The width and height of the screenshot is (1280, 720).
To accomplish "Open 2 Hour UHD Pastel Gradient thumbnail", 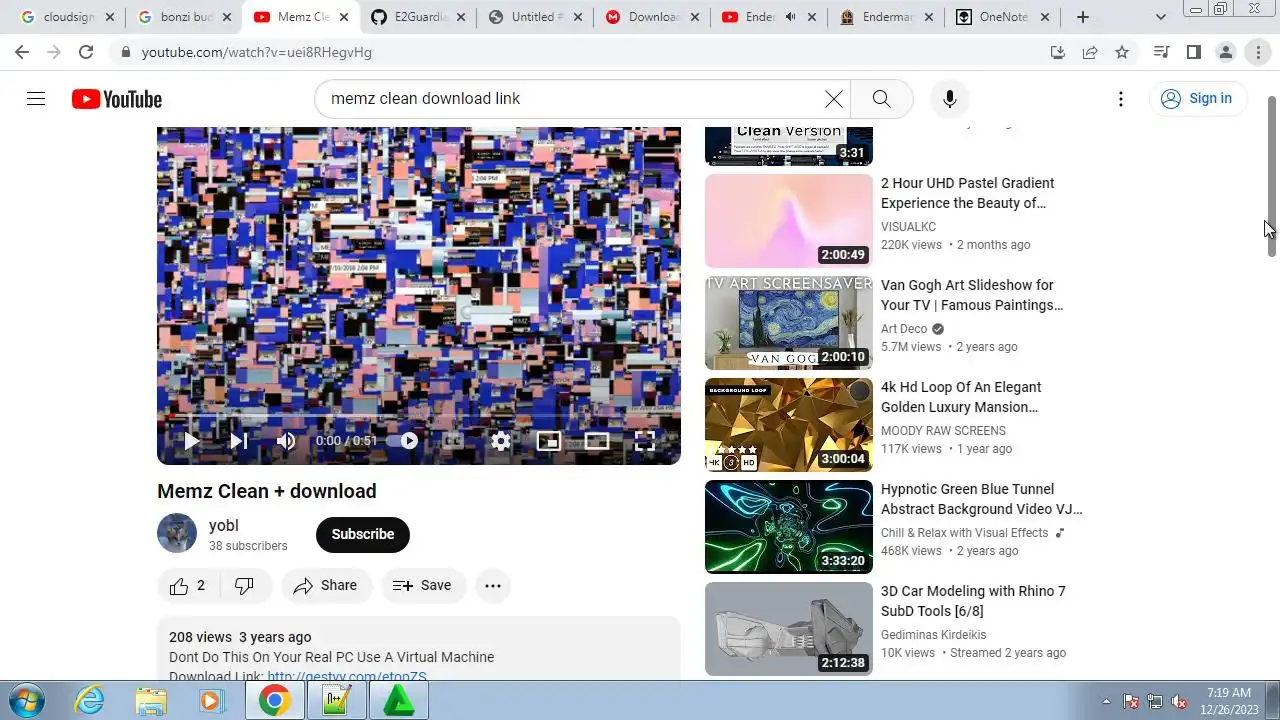I will 789,221.
